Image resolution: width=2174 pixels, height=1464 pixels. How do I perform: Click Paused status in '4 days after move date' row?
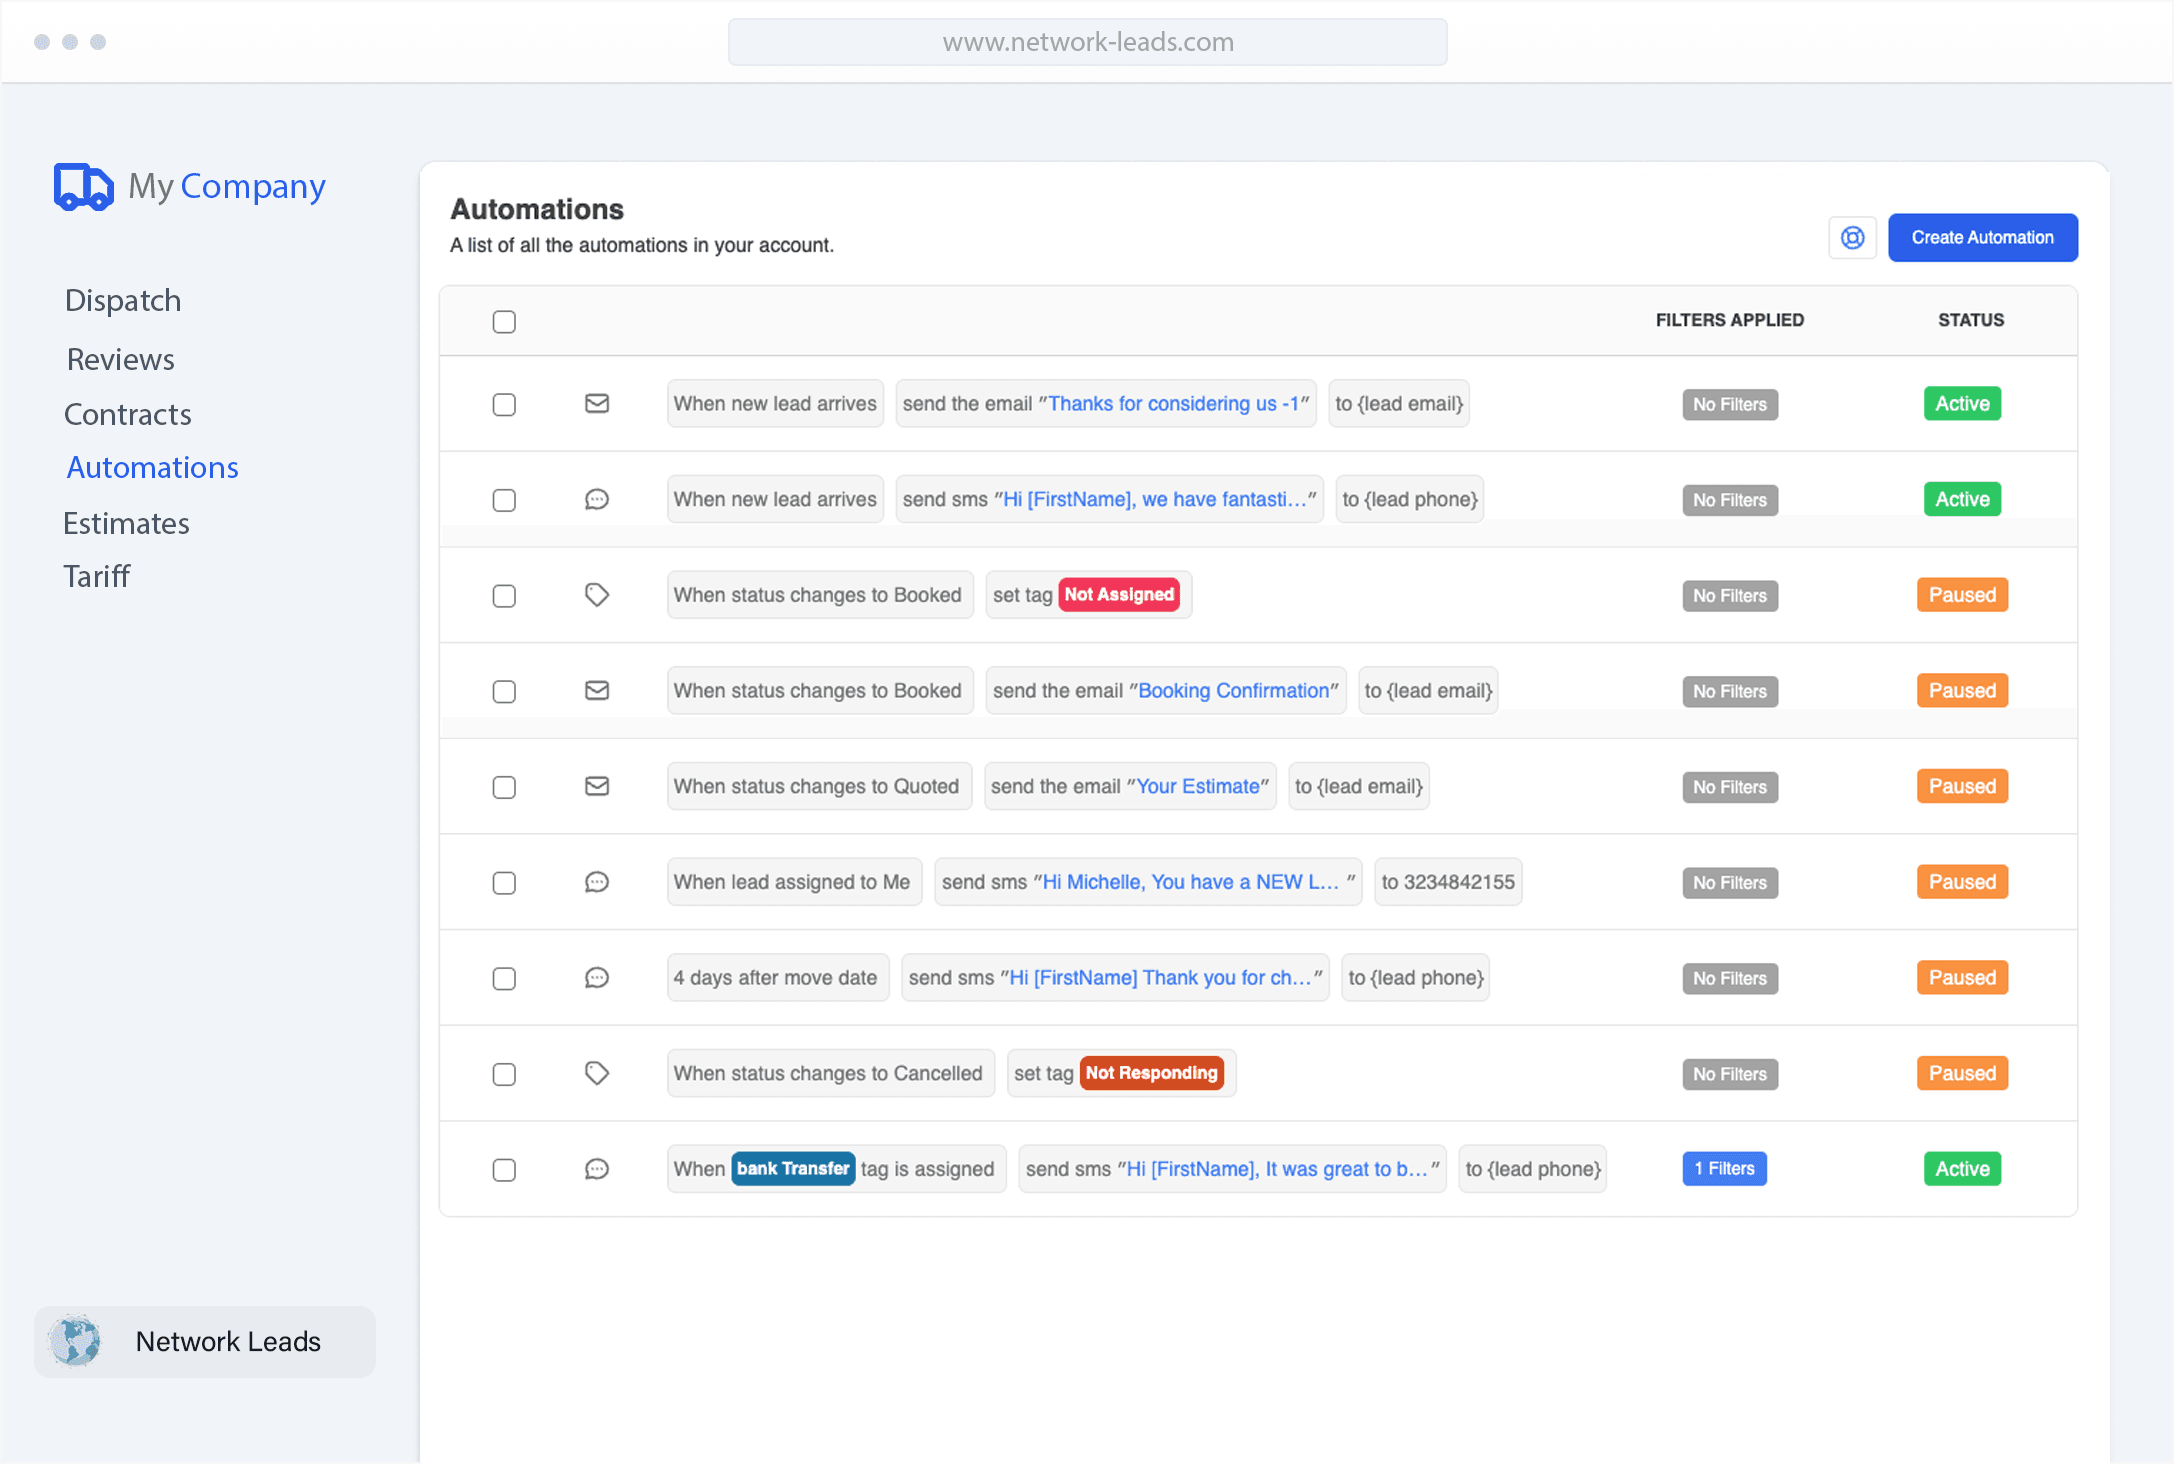click(x=1962, y=978)
